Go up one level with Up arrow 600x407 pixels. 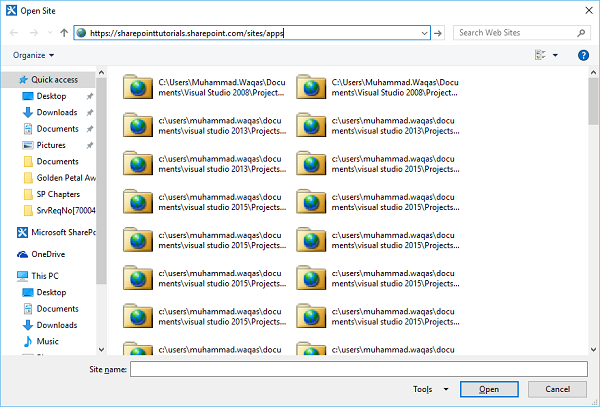tap(64, 33)
